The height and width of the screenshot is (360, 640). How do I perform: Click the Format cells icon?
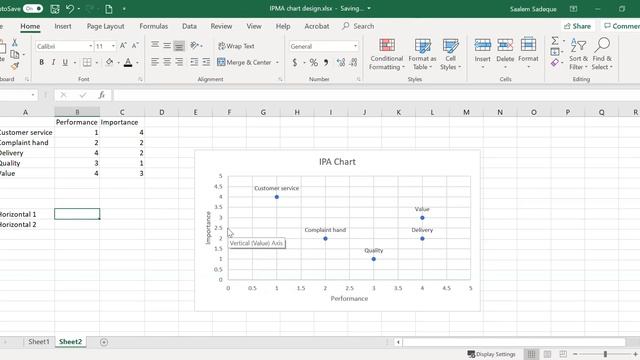pos(528,45)
